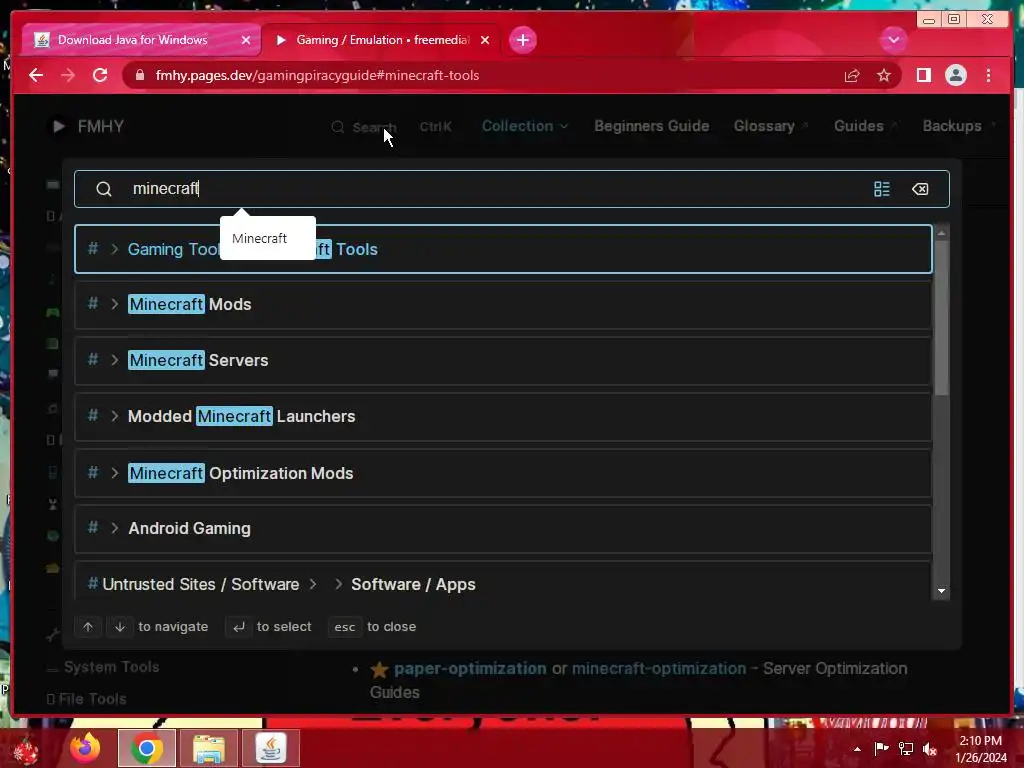This screenshot has height=768, width=1024.
Task: Select the Android Gaming result
Action: click(503, 528)
